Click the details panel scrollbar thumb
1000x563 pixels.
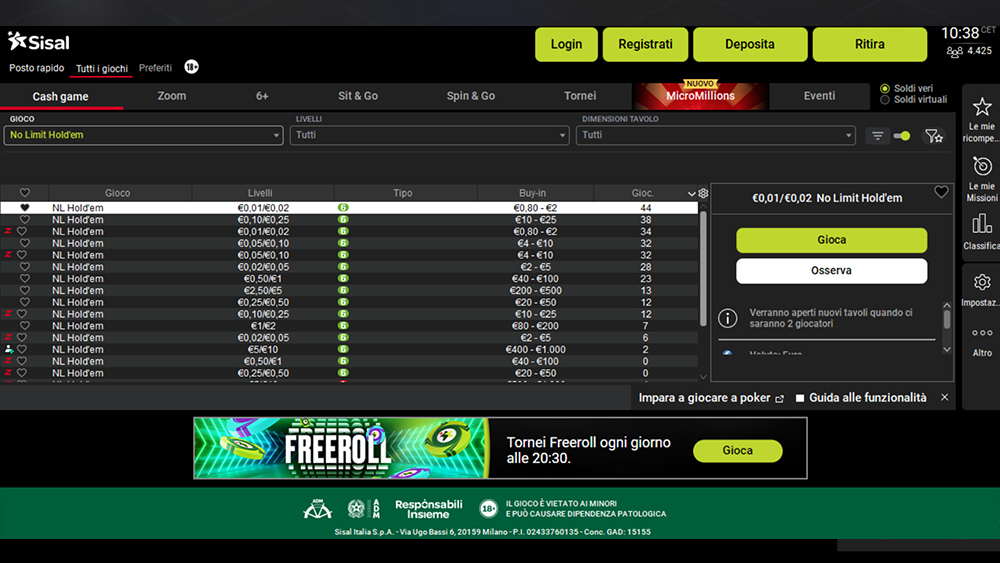947,319
